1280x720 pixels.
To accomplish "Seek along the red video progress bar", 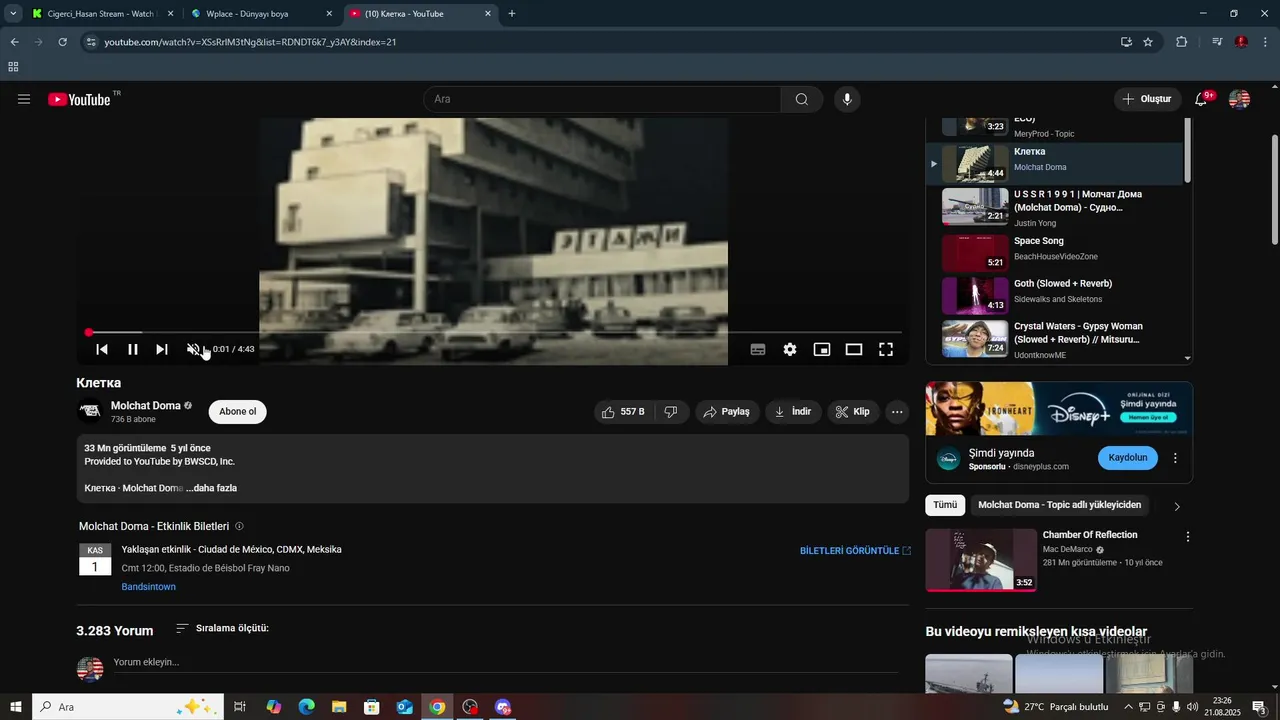I will [494, 332].
